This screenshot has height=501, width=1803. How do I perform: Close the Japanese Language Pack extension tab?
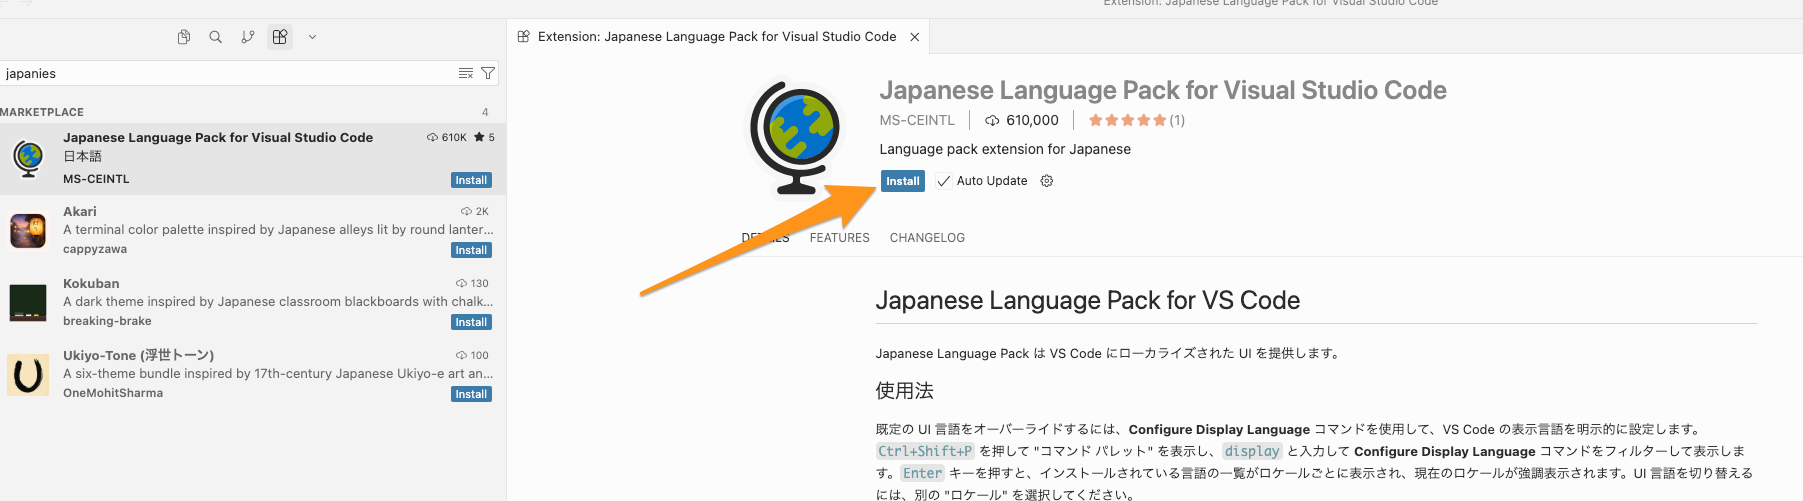tap(914, 37)
